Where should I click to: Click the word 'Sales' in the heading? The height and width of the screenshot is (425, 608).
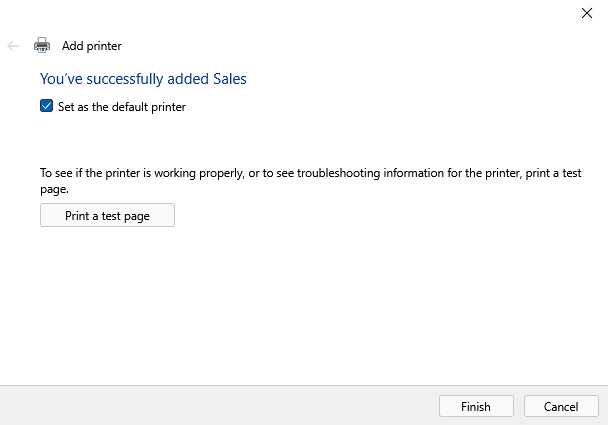[x=230, y=79]
